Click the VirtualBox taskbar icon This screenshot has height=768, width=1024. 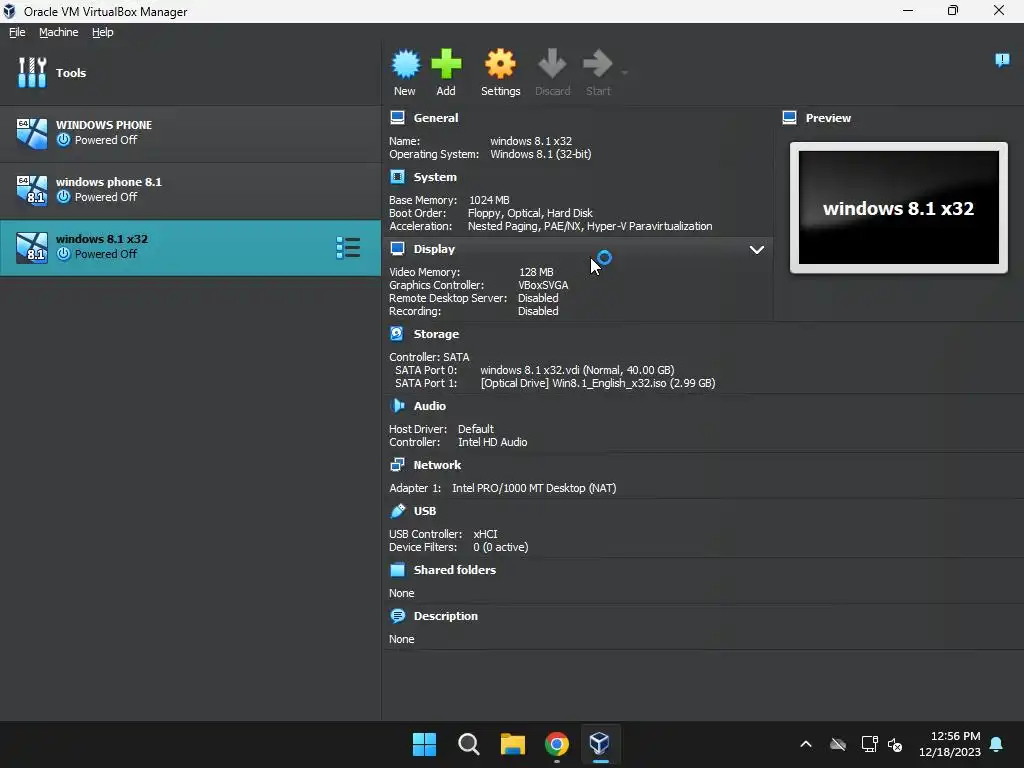coord(600,744)
